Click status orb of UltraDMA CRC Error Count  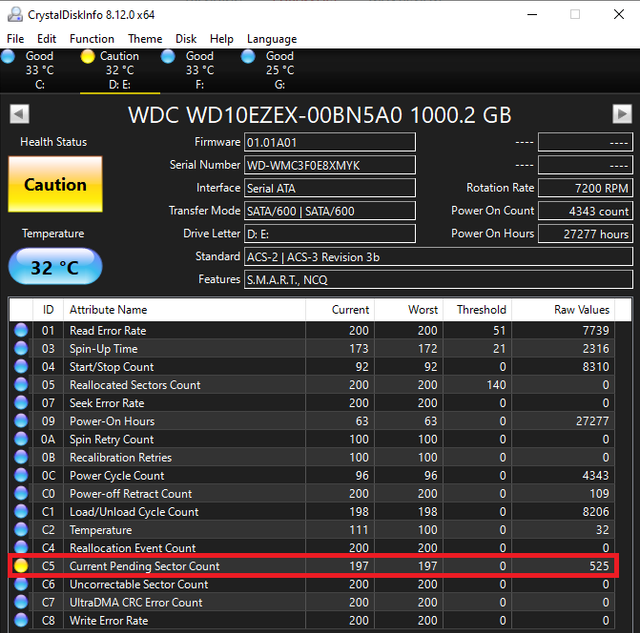21,602
